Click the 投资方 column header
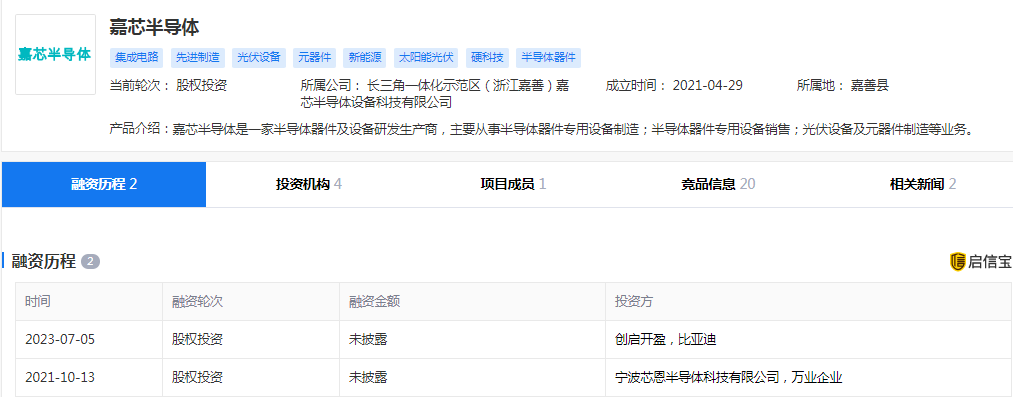 (634, 301)
